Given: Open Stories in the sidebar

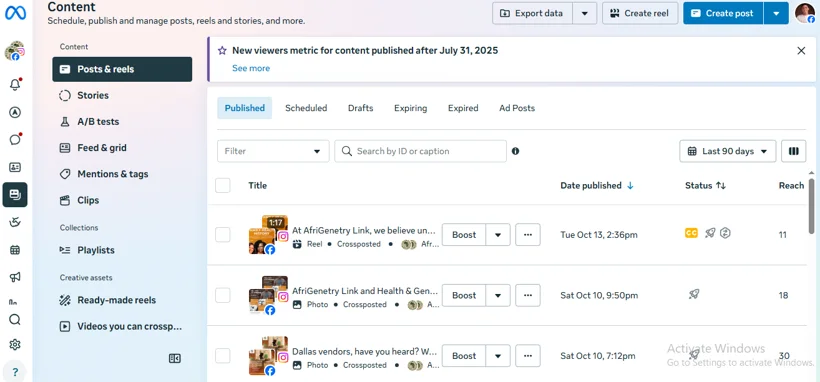Looking at the screenshot, I should coord(122,95).
